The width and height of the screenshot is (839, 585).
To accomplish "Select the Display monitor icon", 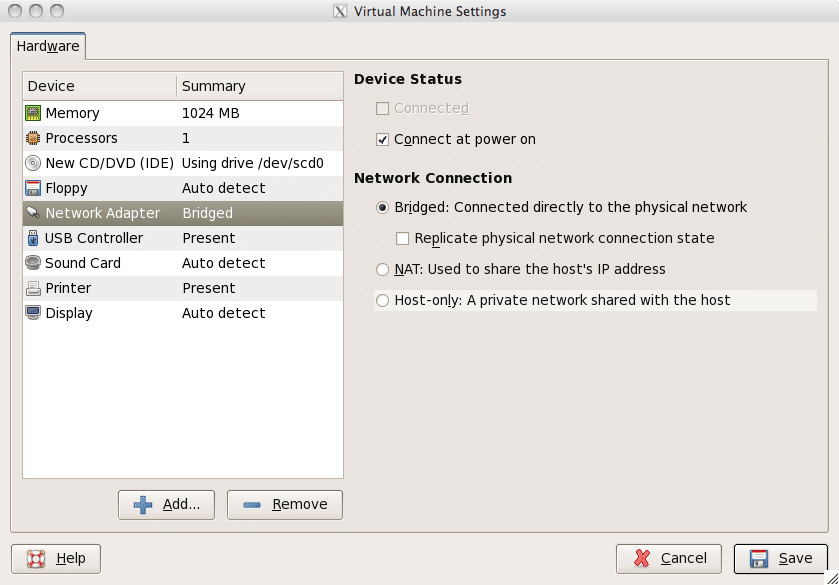I will [33, 313].
